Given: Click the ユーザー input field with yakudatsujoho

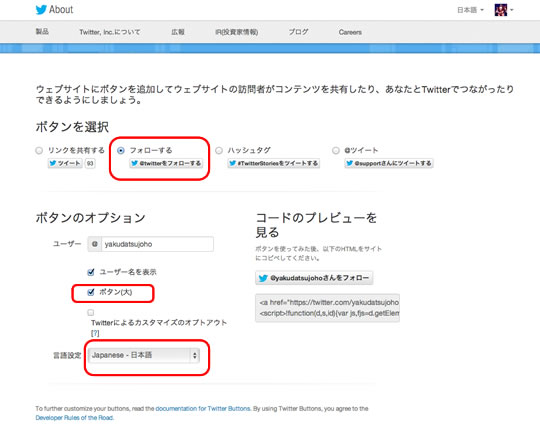Looking at the screenshot, I should [x=157, y=244].
